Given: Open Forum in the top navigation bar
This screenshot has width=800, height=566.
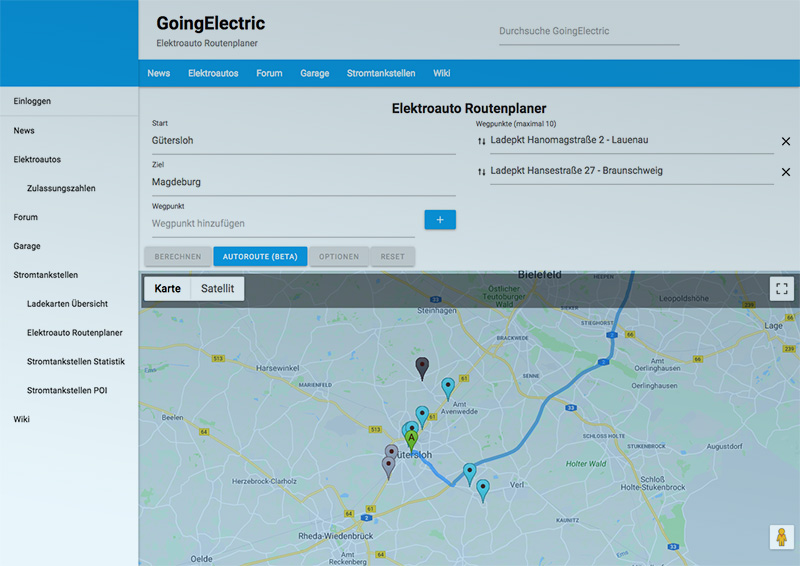Looking at the screenshot, I should (269, 73).
